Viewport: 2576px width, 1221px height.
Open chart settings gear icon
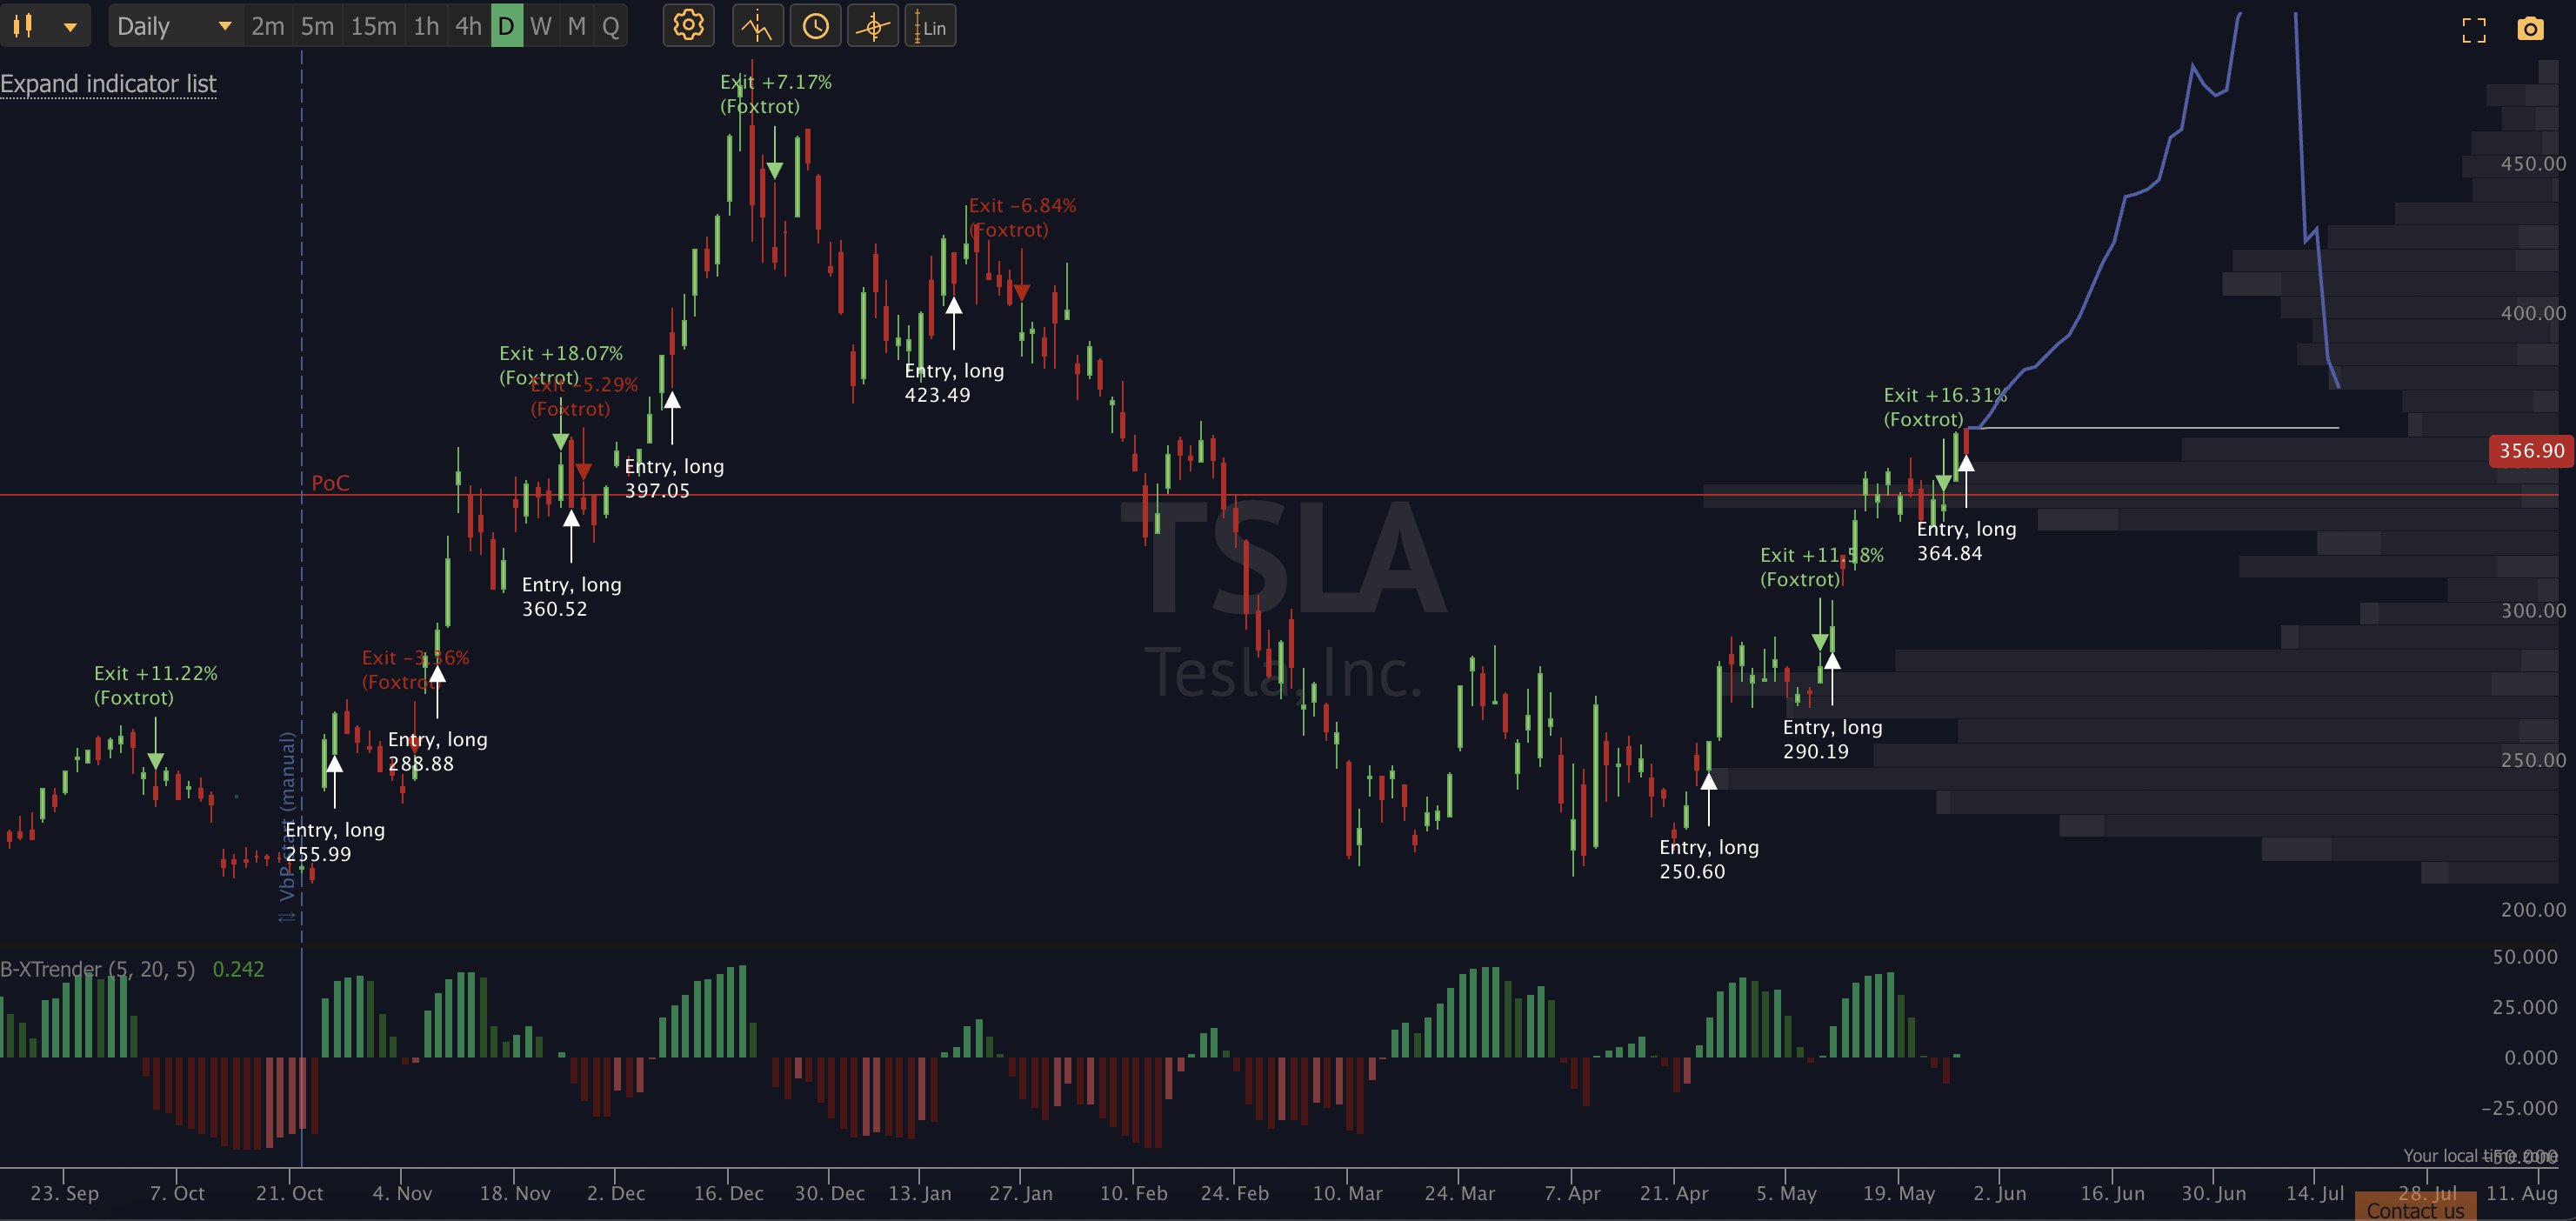[x=688, y=26]
